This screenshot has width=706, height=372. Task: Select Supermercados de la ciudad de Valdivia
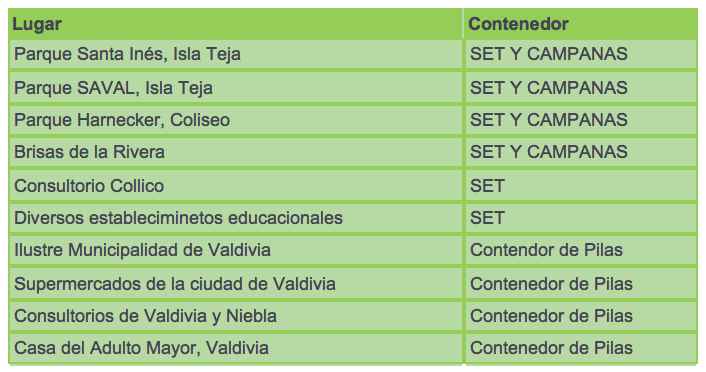click(235, 283)
